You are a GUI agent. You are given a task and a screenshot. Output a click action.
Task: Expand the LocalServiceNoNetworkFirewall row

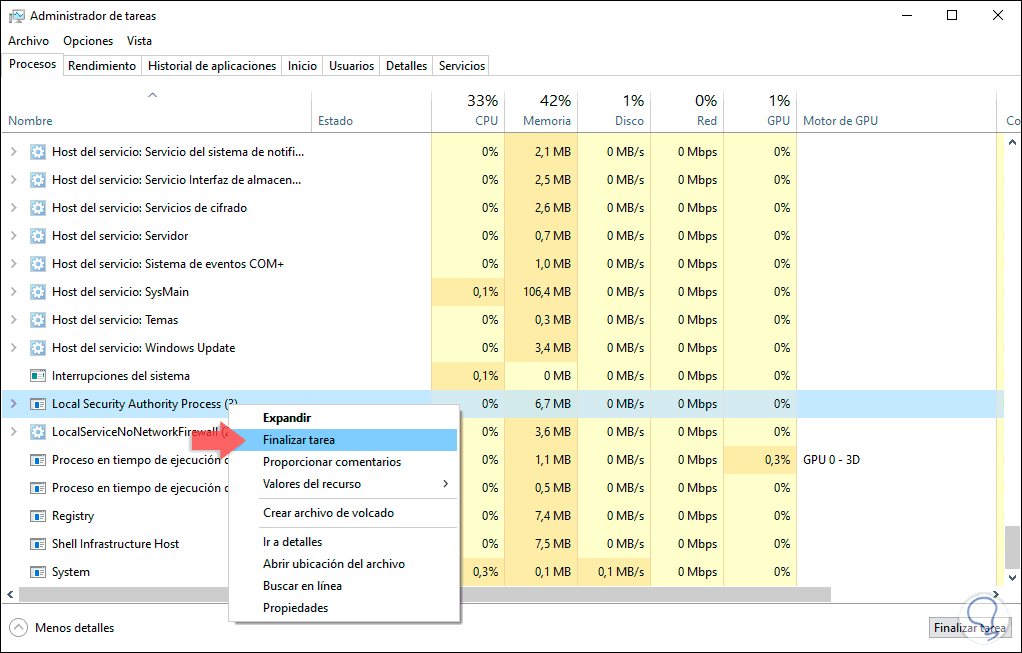pyautogui.click(x=13, y=432)
